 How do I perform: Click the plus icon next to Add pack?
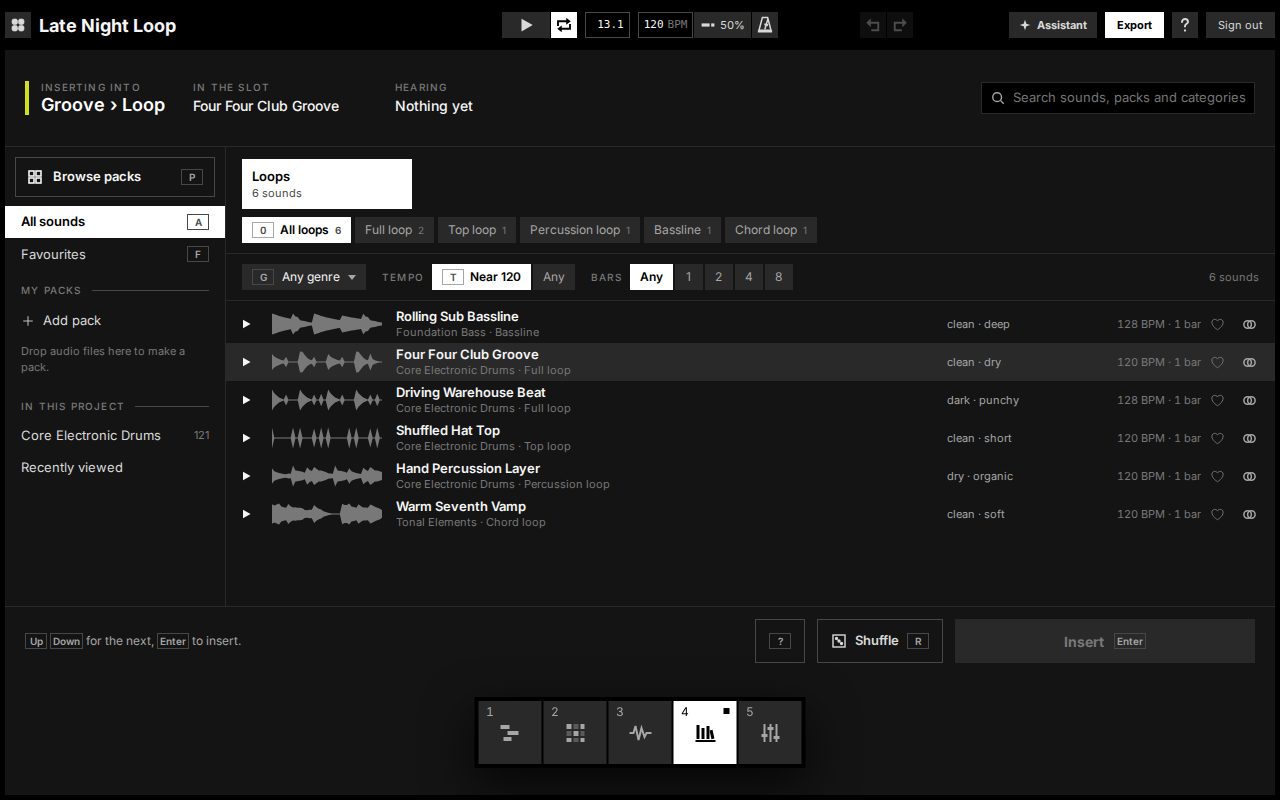point(28,321)
